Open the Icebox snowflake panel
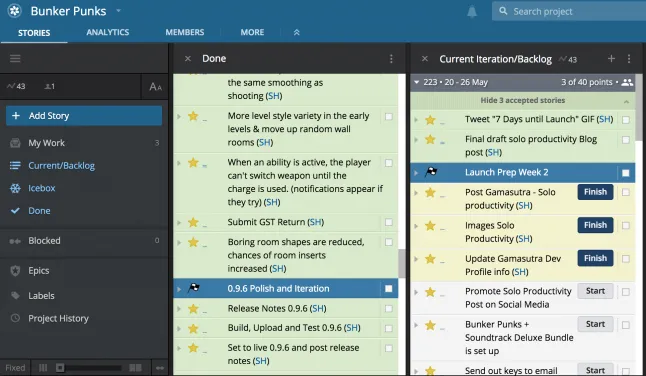This screenshot has width=646, height=376. [42, 188]
